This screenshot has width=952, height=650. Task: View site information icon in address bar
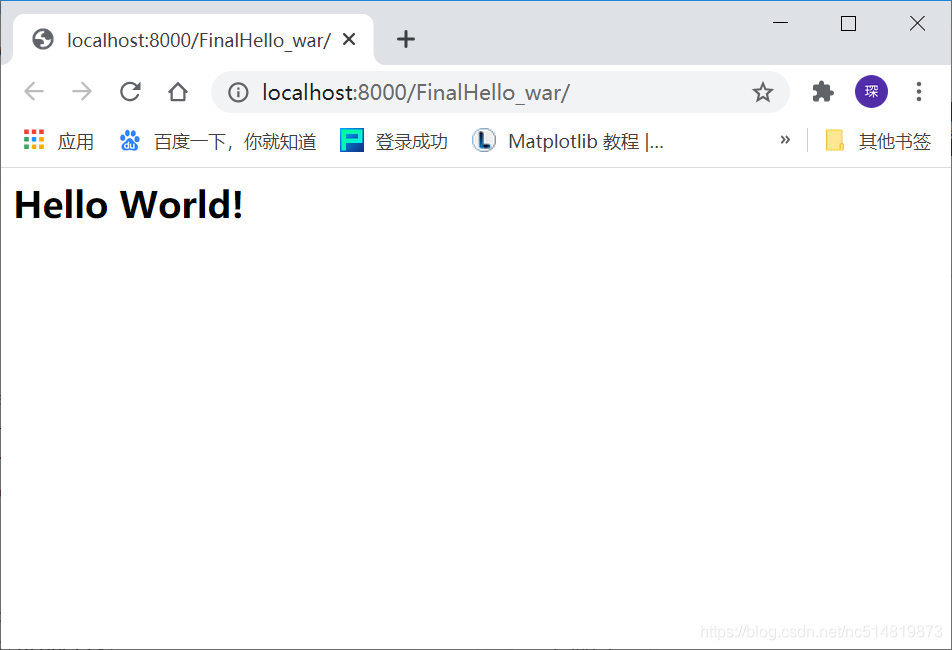pos(238,92)
